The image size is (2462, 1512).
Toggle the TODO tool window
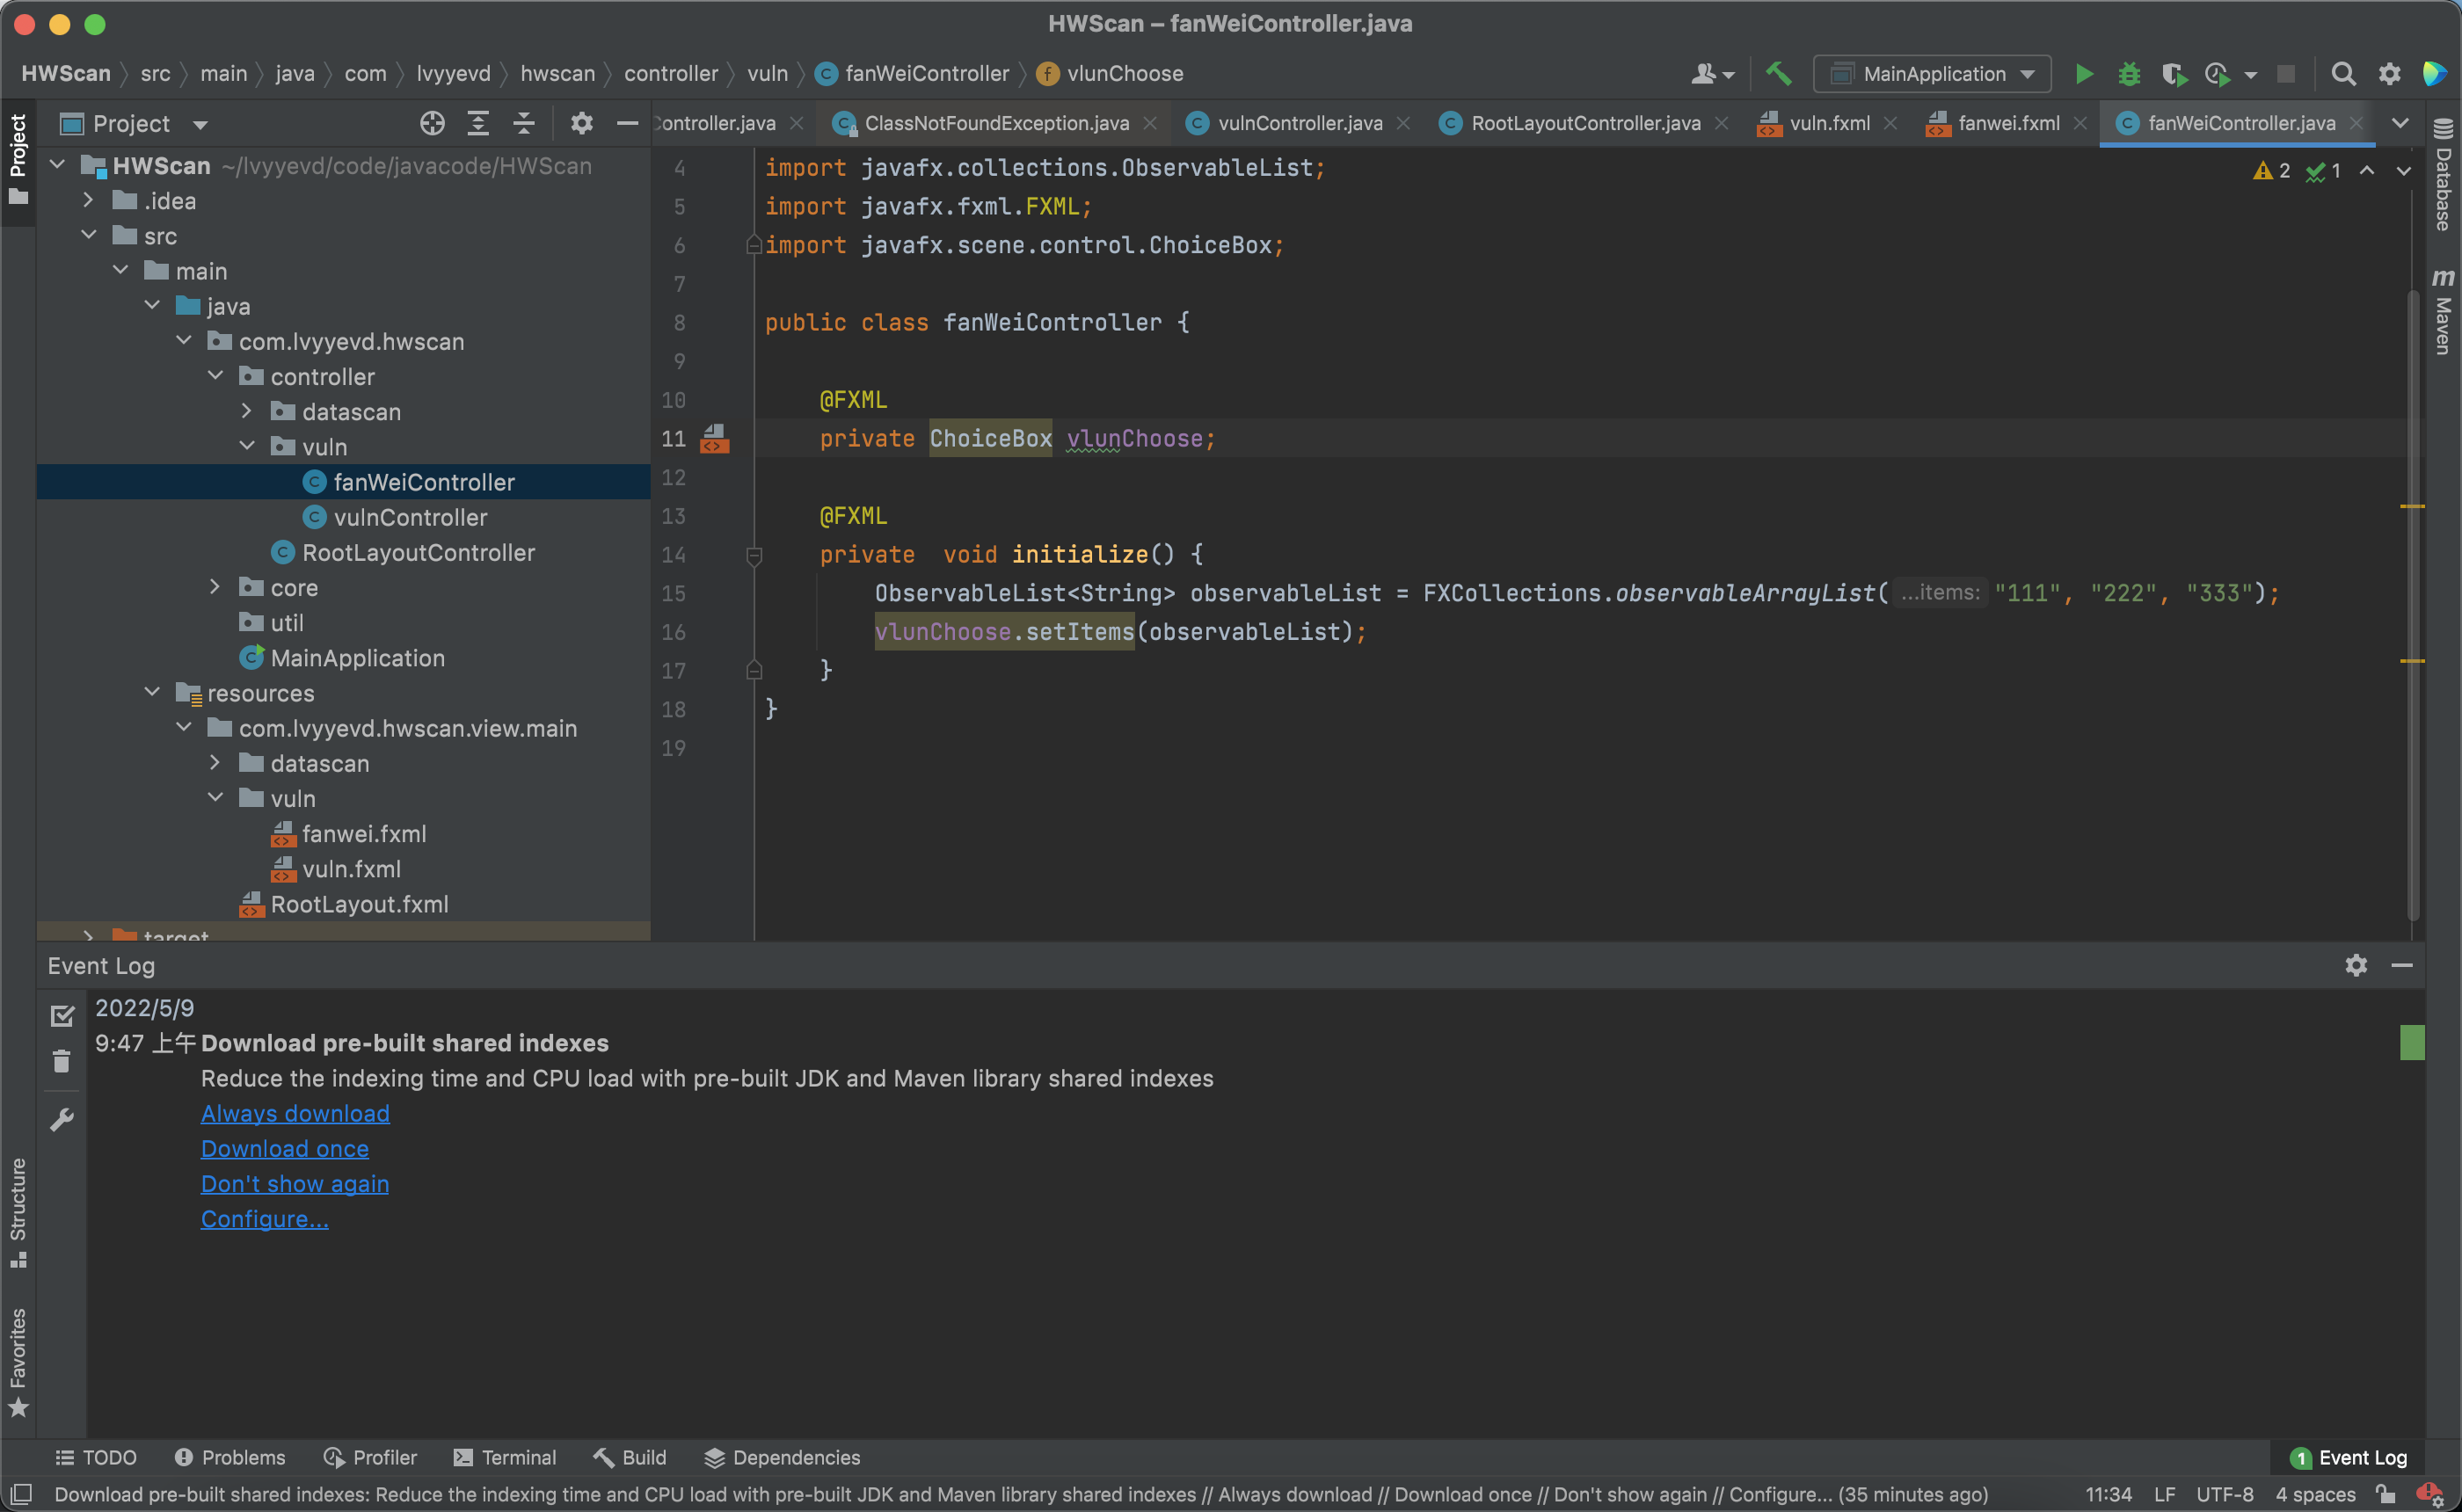tap(96, 1457)
